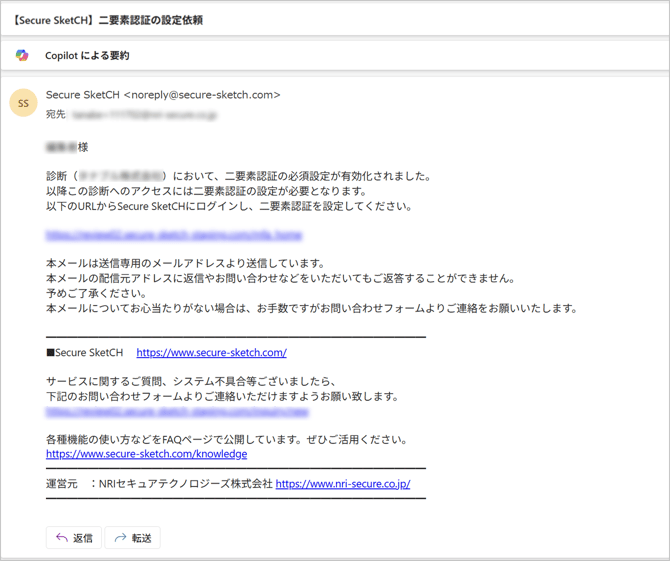670x561 pixels.
Task: Click the text NRIセキュアテクノロジーズ株式会社
Action: 185,484
